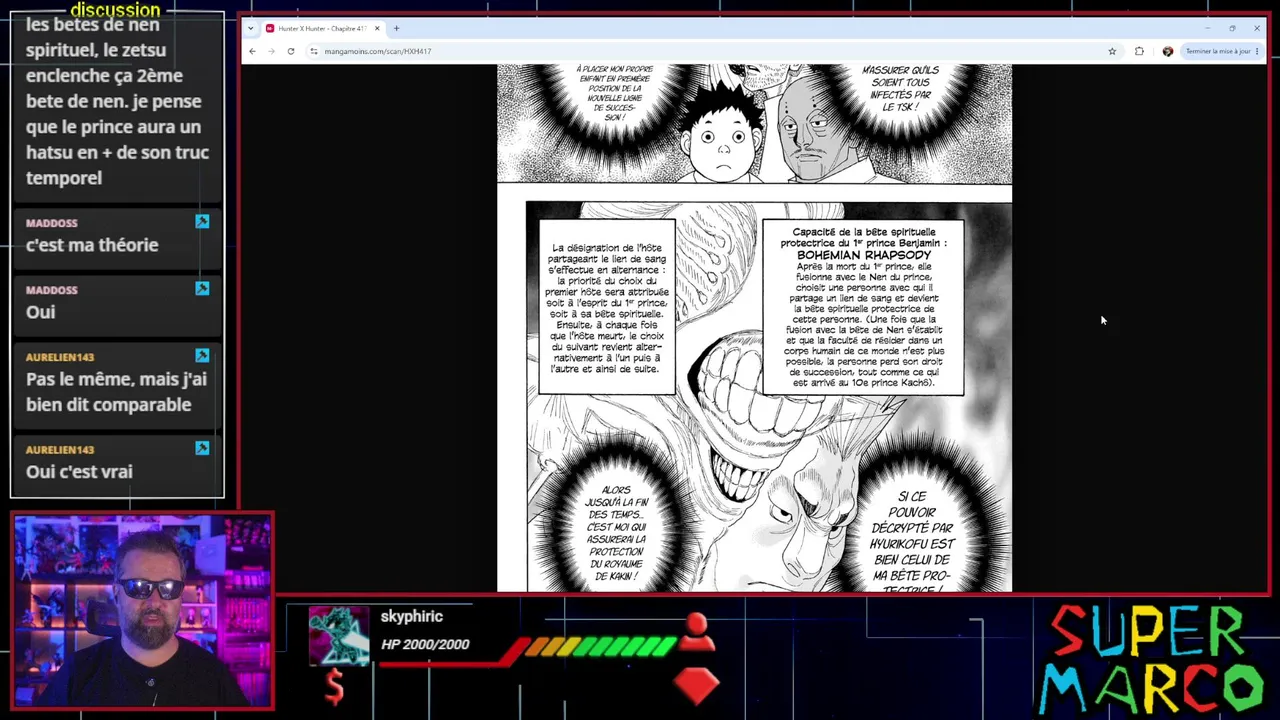Click the "c'est ma théorie" chat message
Viewport: 1280px width, 720px height.
click(92, 245)
